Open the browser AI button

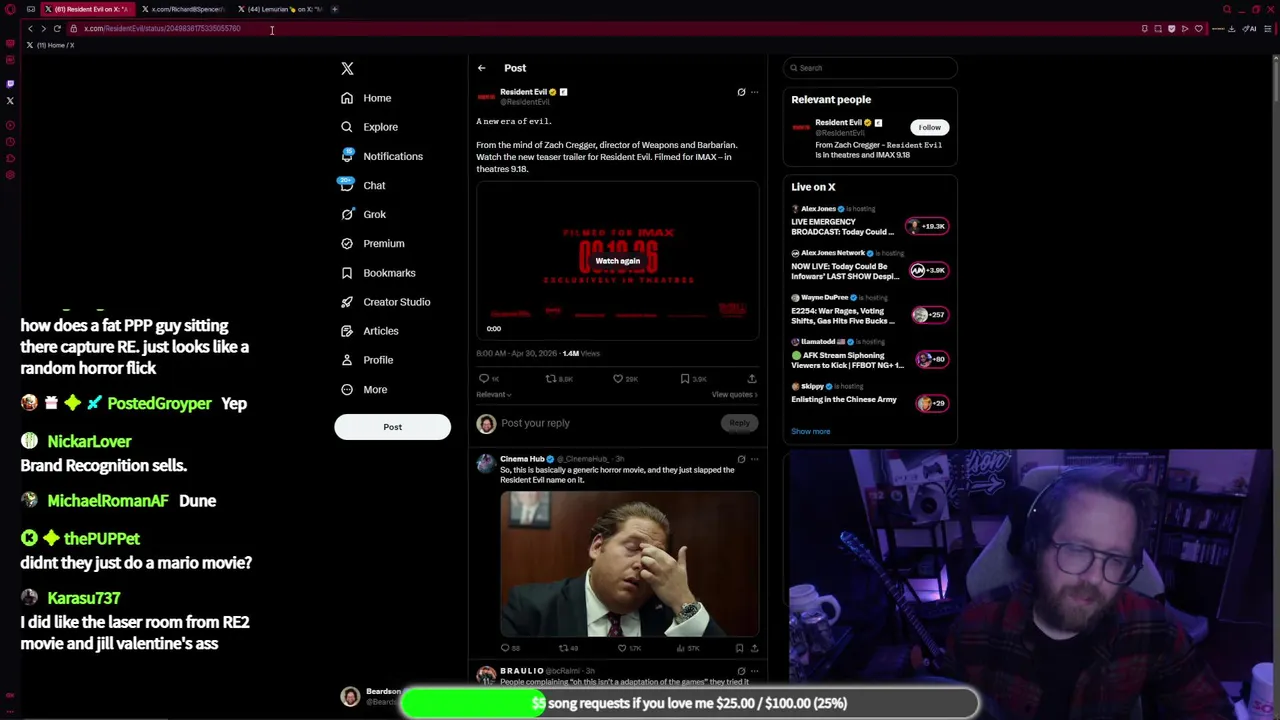point(1250,29)
